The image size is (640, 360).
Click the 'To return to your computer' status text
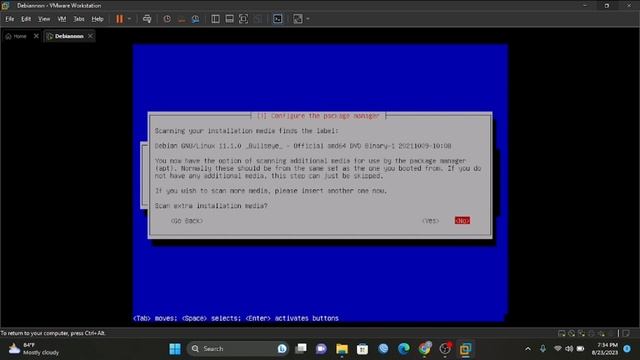53,333
